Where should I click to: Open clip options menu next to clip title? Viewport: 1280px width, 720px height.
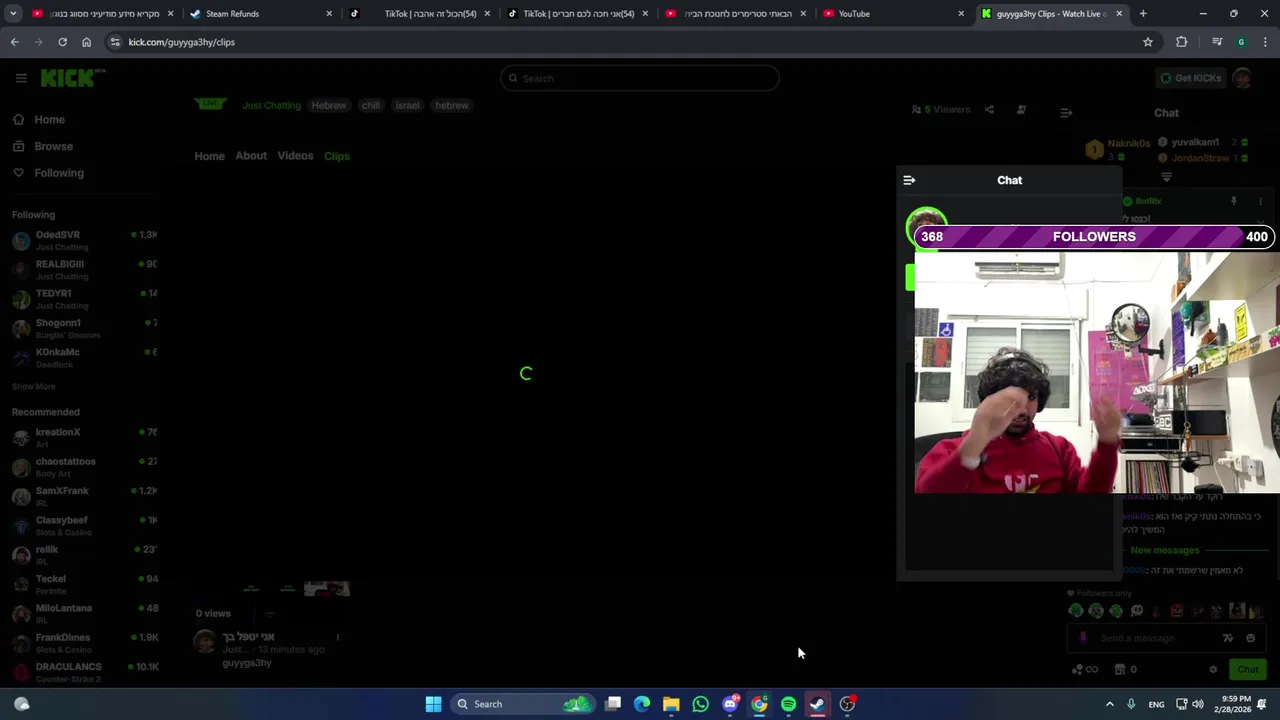click(x=337, y=637)
